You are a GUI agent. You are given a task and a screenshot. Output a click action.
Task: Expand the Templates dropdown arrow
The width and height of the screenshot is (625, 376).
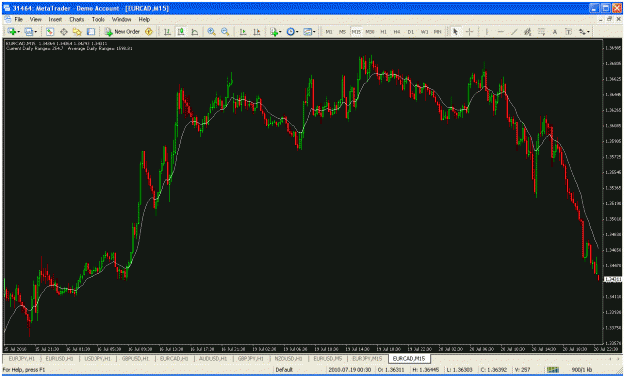[314, 32]
